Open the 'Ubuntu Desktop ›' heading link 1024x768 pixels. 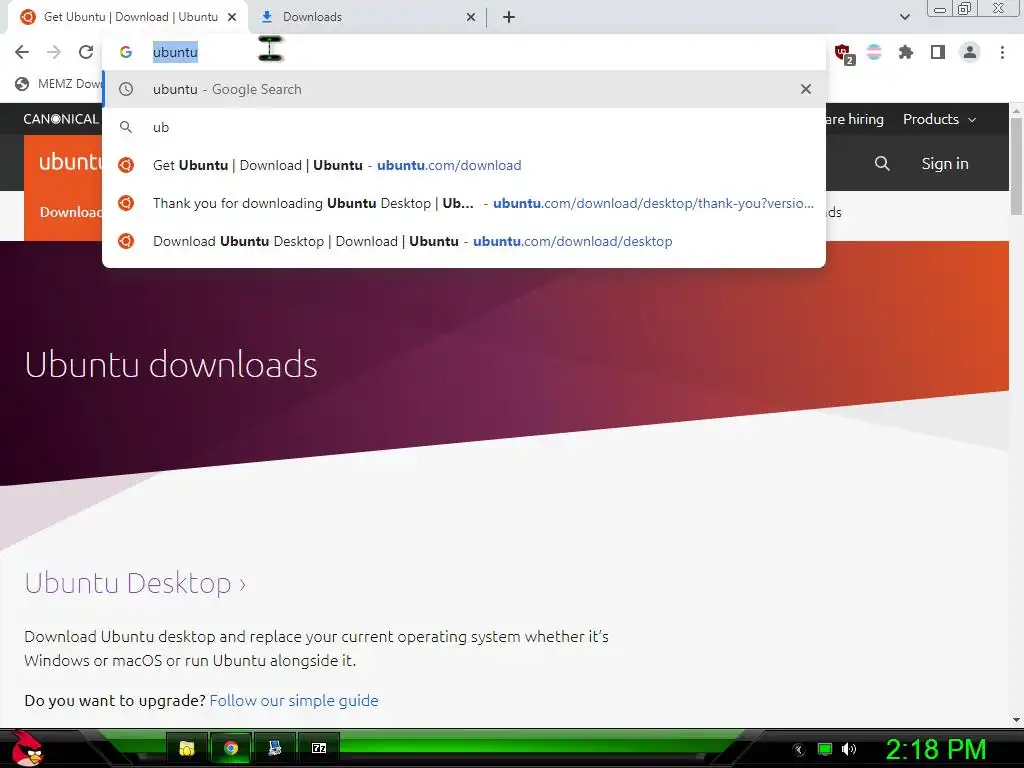(x=135, y=583)
